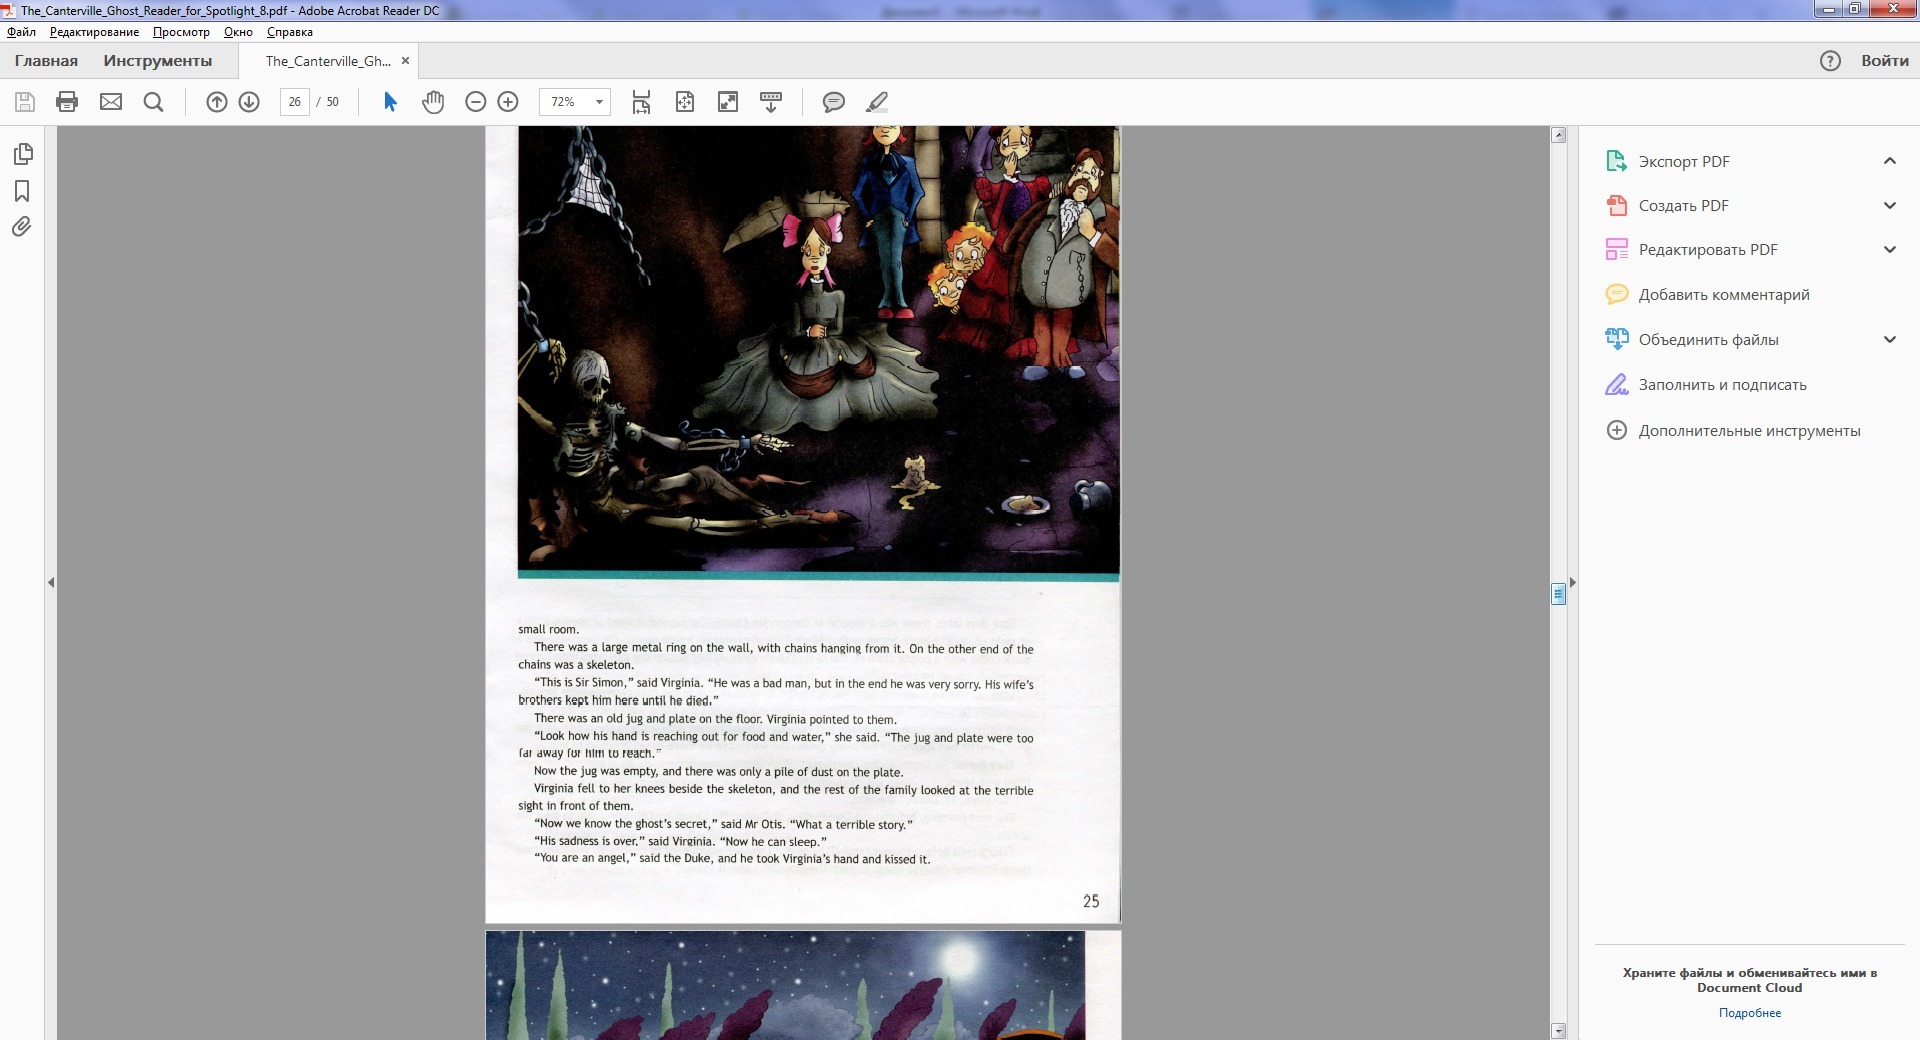This screenshot has width=1920, height=1040.
Task: Activate the selection arrow tool
Action: [x=390, y=102]
